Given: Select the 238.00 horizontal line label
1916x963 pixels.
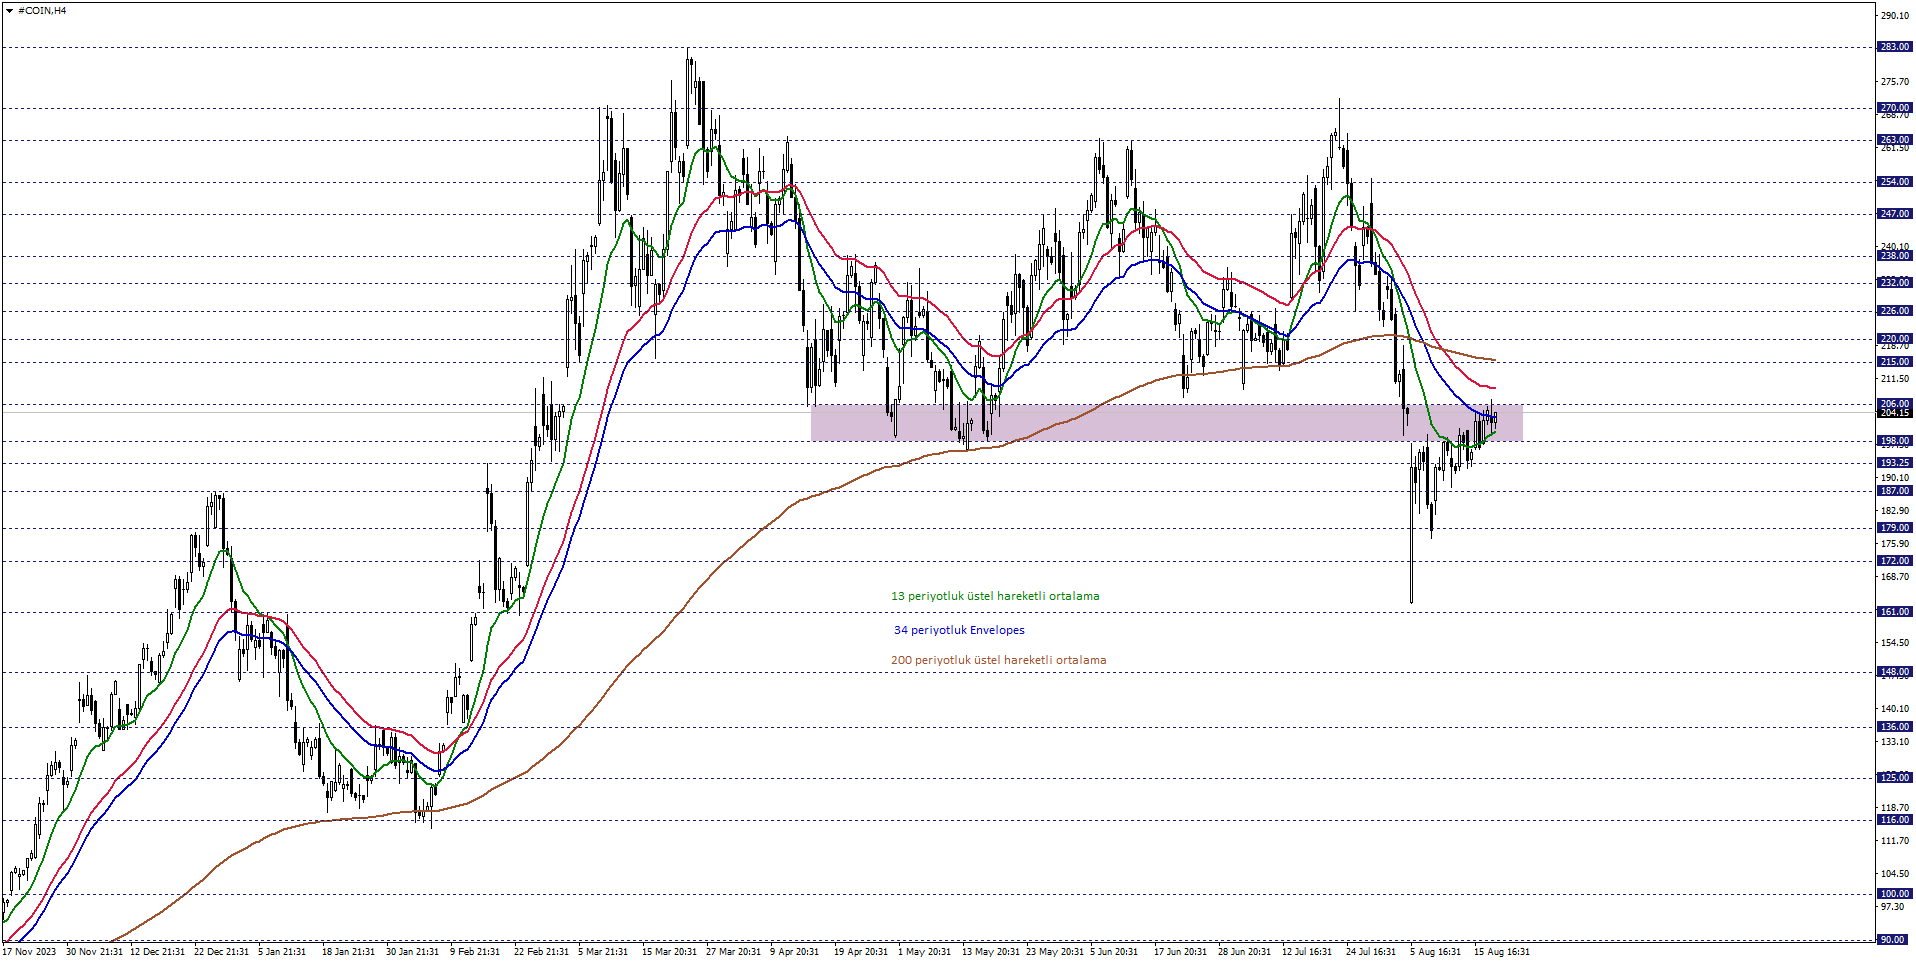Looking at the screenshot, I should [1894, 256].
